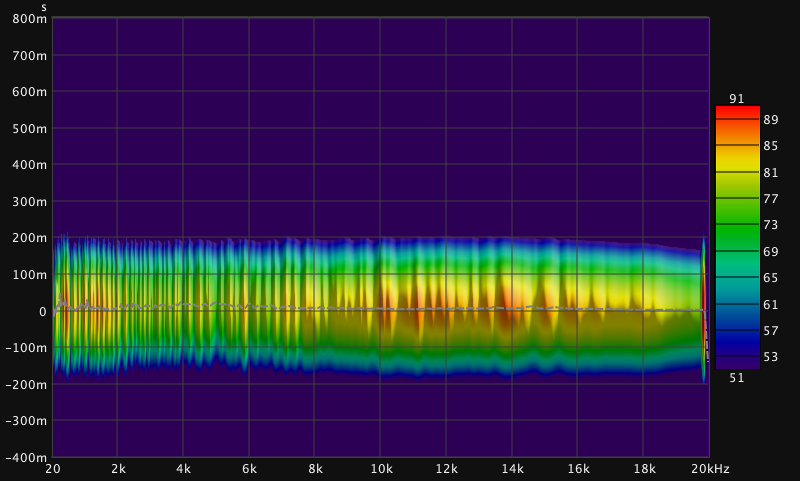The image size is (800, 481).
Task: Select the positive 200m axis label
Action: click(x=29, y=238)
